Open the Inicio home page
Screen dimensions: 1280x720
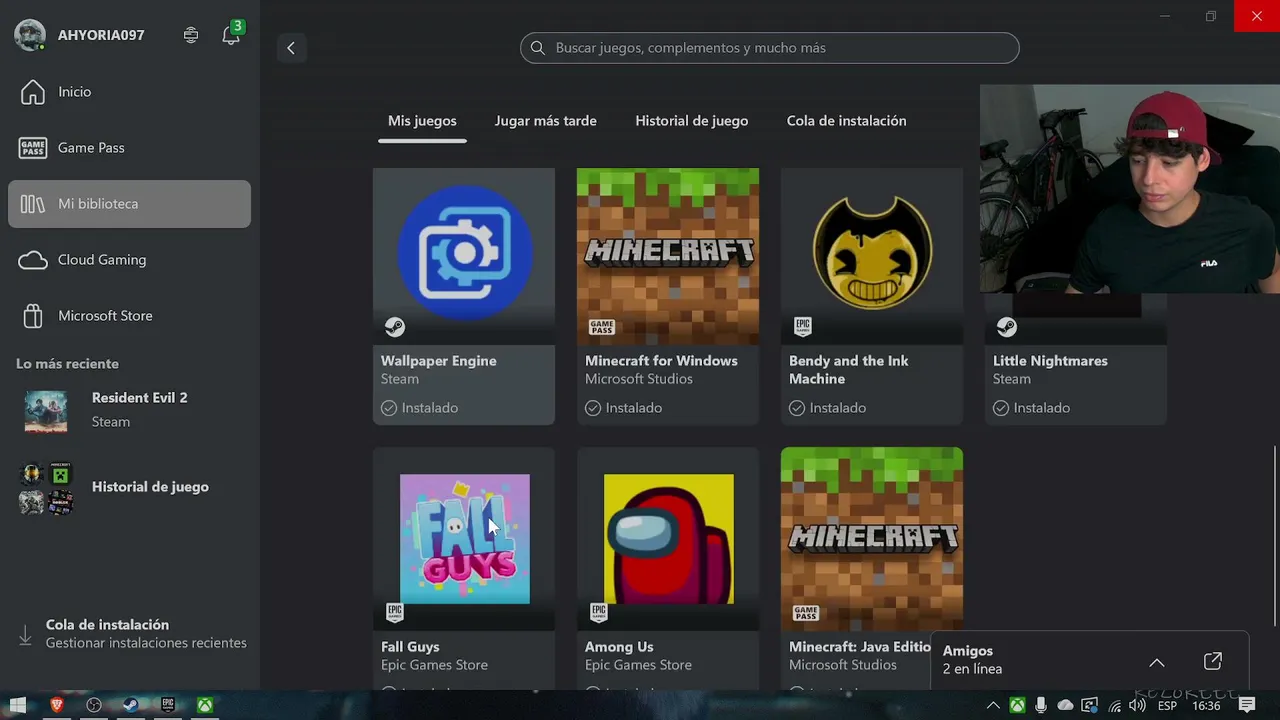129,92
